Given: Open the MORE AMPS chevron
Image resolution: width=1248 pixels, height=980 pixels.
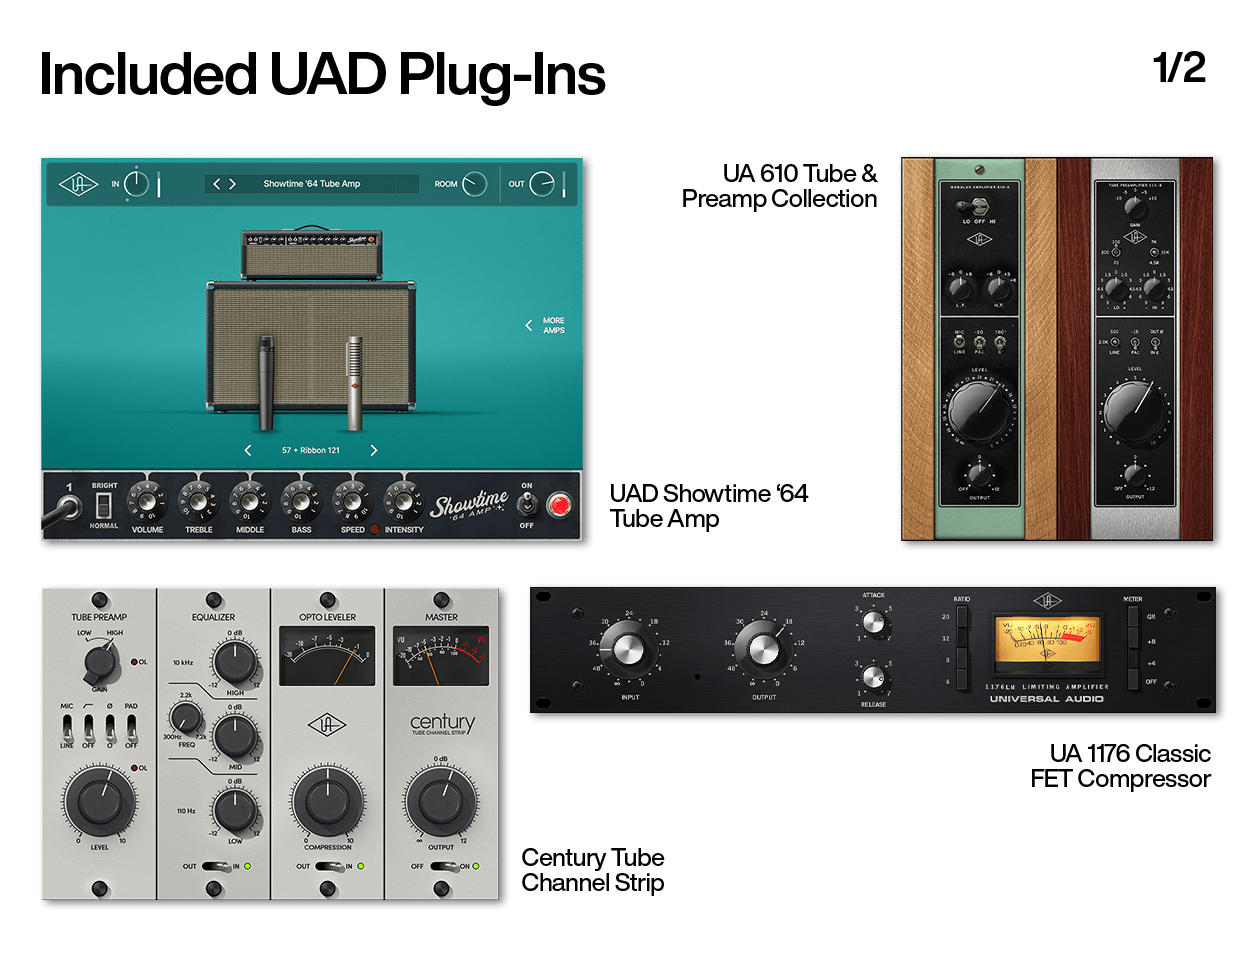Looking at the screenshot, I should point(529,325).
